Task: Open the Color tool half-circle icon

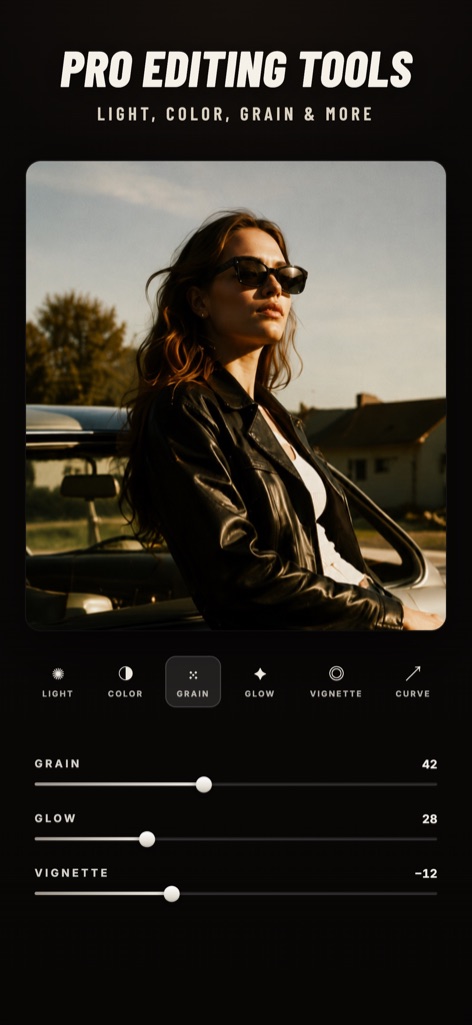Action: (x=126, y=673)
